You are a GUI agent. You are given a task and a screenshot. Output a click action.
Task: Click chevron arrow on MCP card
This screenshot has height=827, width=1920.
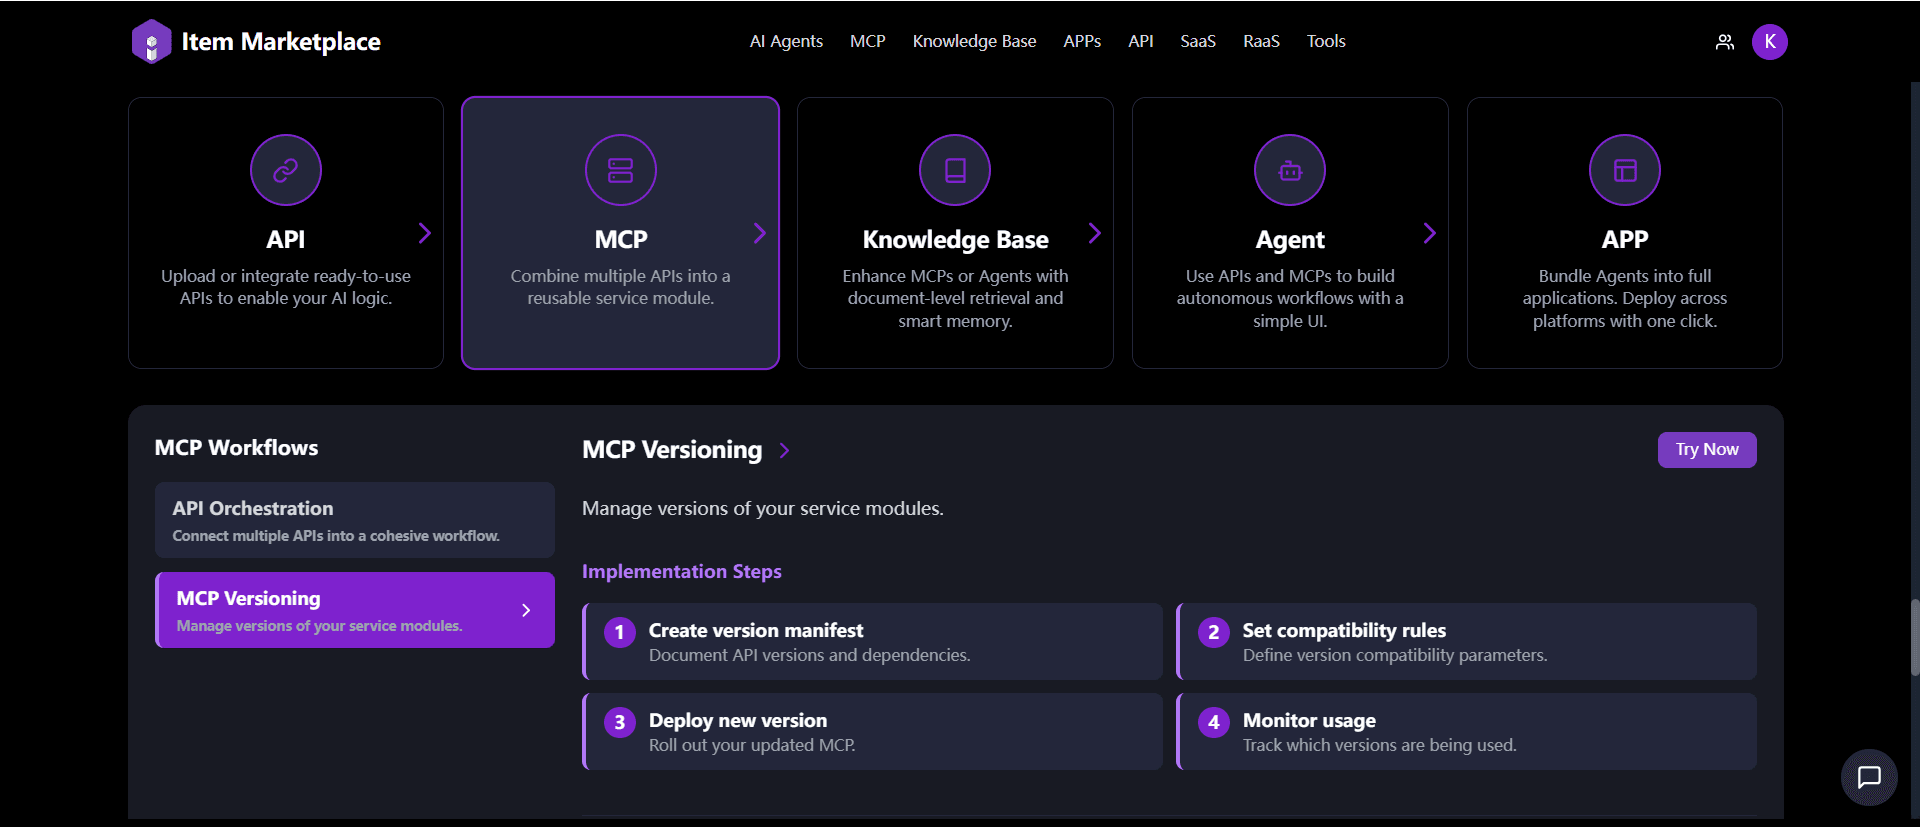coord(760,233)
